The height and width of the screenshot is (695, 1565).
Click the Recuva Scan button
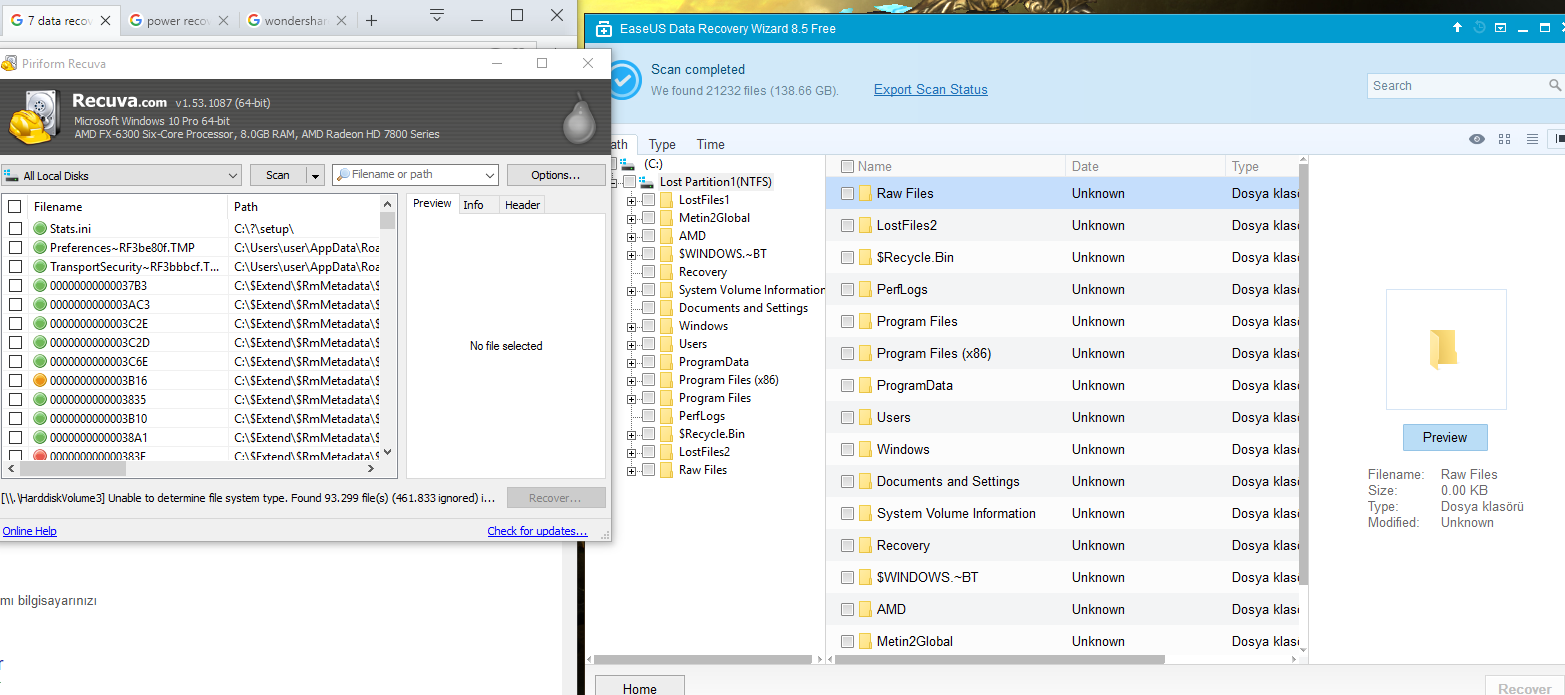[x=278, y=175]
